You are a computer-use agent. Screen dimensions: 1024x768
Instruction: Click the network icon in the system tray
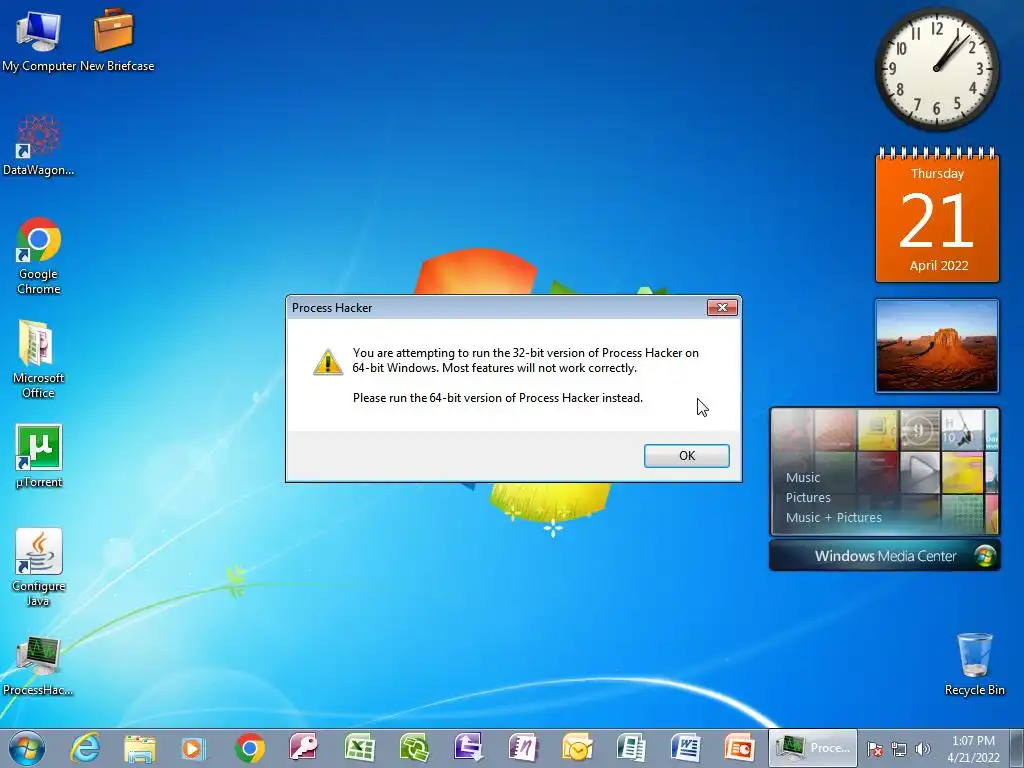(x=899, y=749)
